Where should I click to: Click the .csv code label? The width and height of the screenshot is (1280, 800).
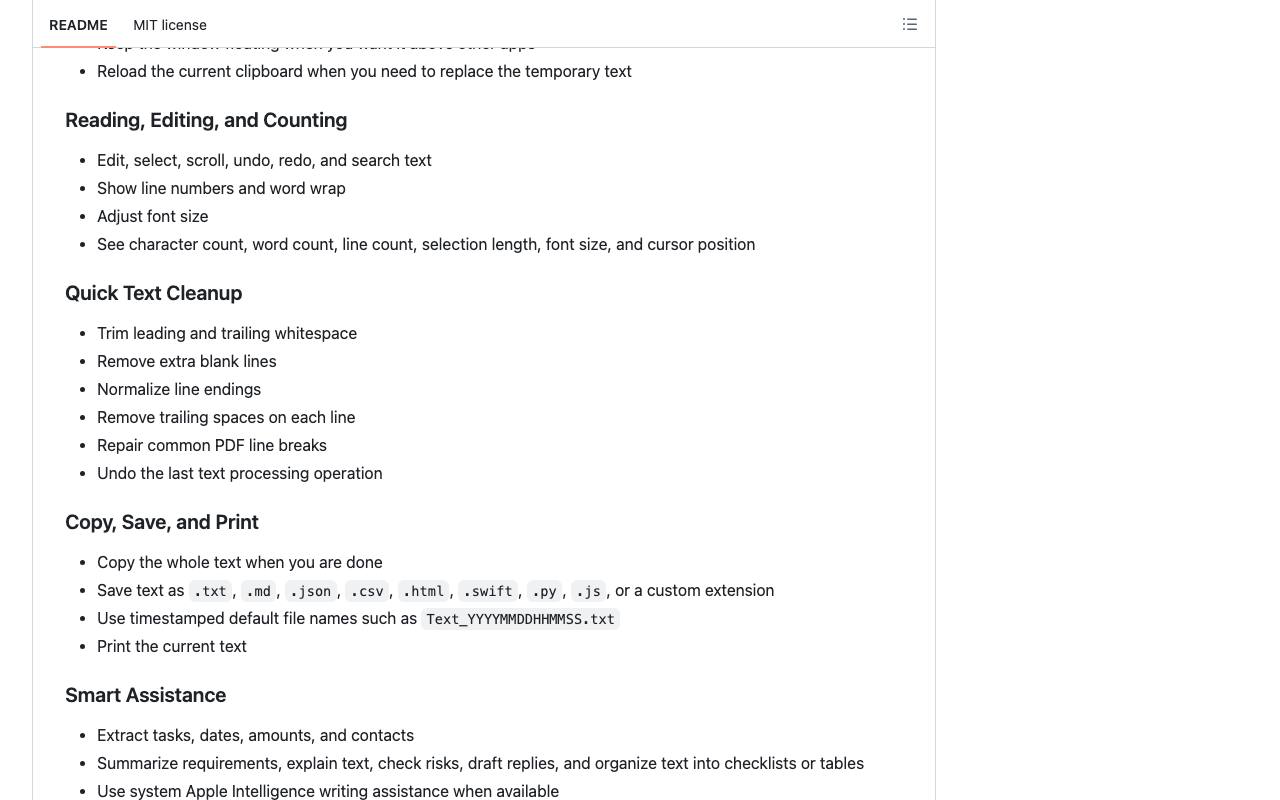coord(367,591)
